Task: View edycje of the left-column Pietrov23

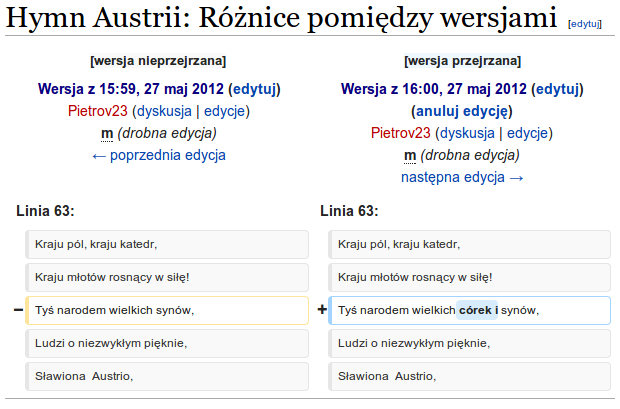Action: point(224,111)
